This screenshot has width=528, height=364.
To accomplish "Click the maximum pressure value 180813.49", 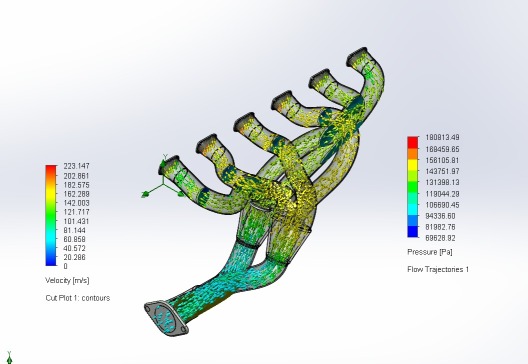I will 442,137.
